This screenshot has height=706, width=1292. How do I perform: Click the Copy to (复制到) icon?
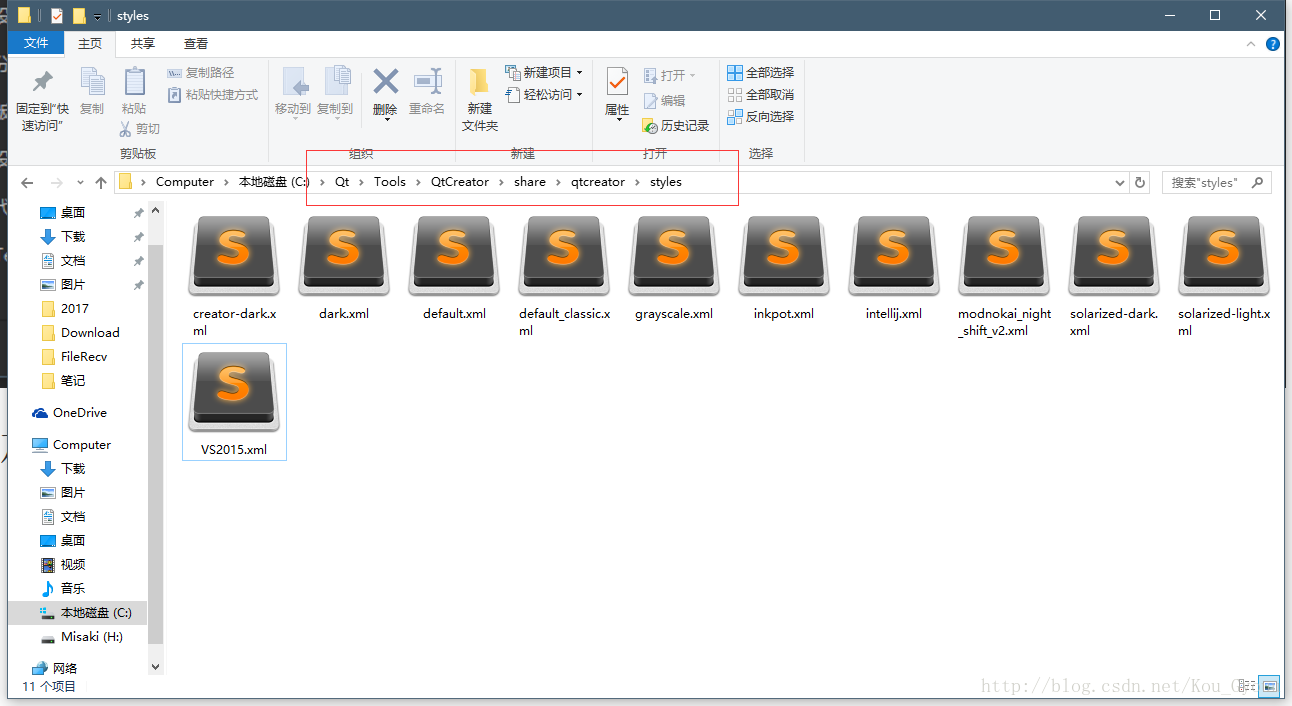(336, 82)
